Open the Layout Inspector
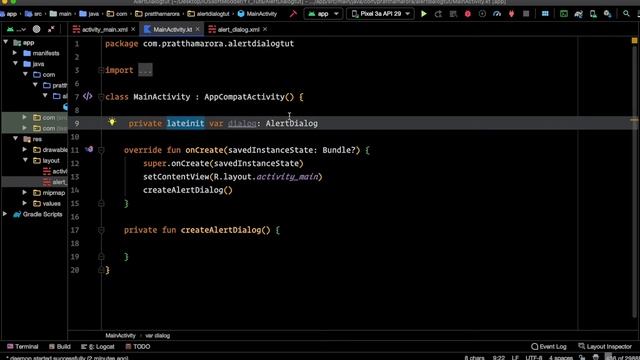Image resolution: width=640 pixels, height=360 pixels. [x=605, y=347]
